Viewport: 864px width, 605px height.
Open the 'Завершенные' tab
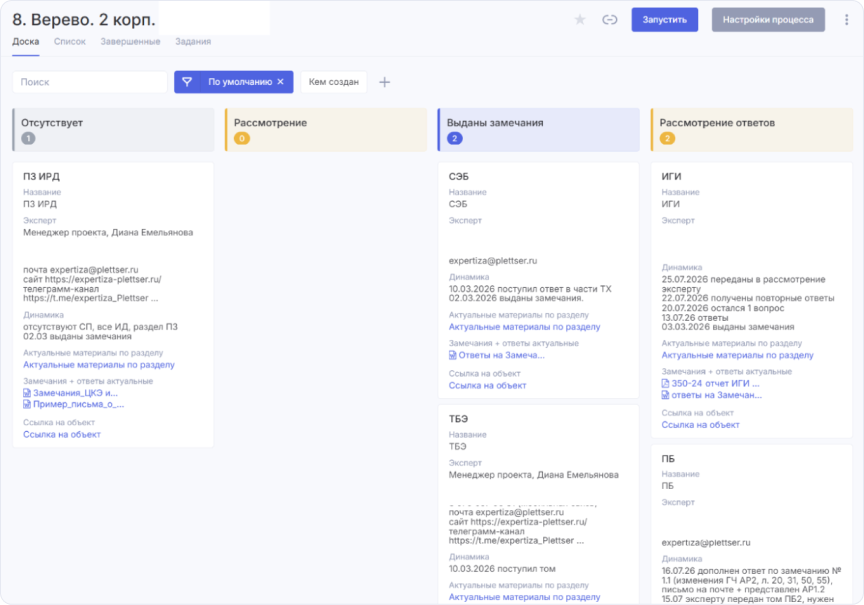[130, 42]
